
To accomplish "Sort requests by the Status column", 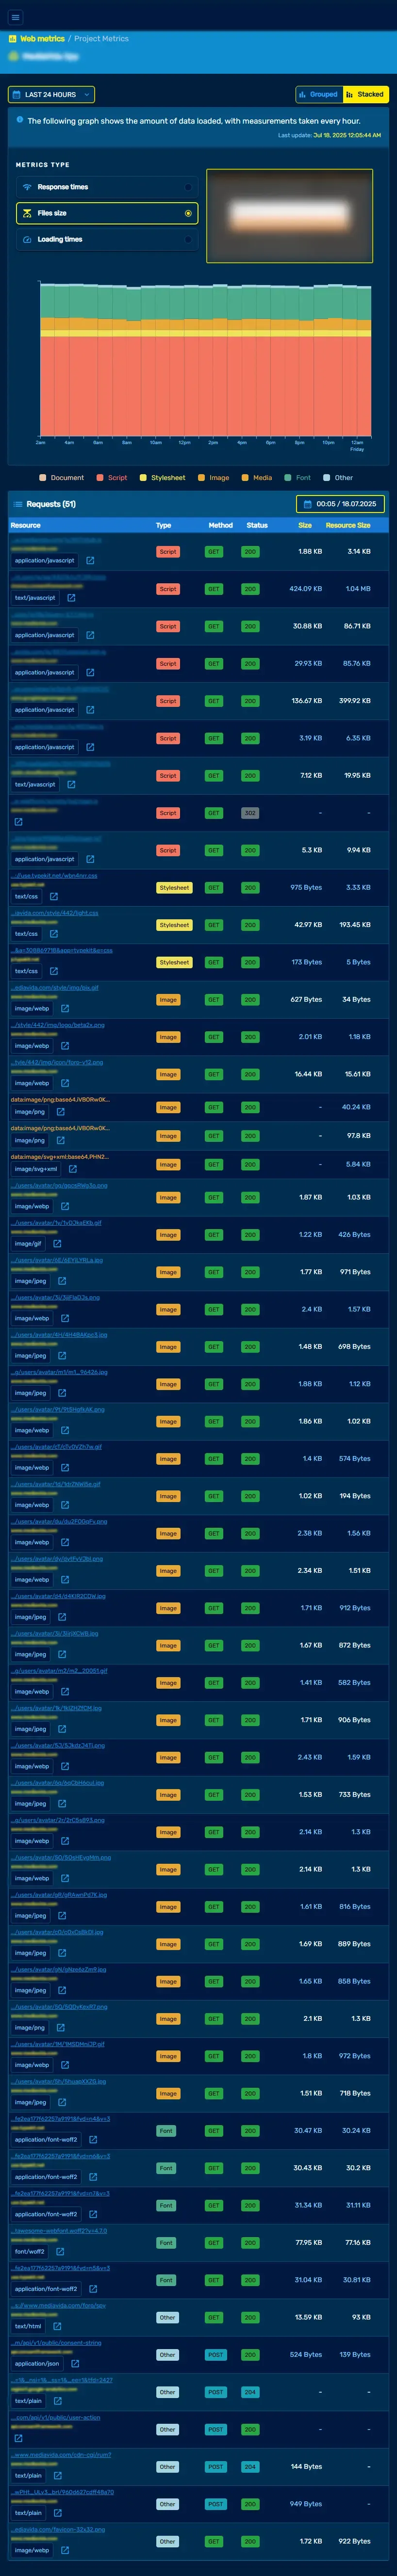I will tap(257, 525).
